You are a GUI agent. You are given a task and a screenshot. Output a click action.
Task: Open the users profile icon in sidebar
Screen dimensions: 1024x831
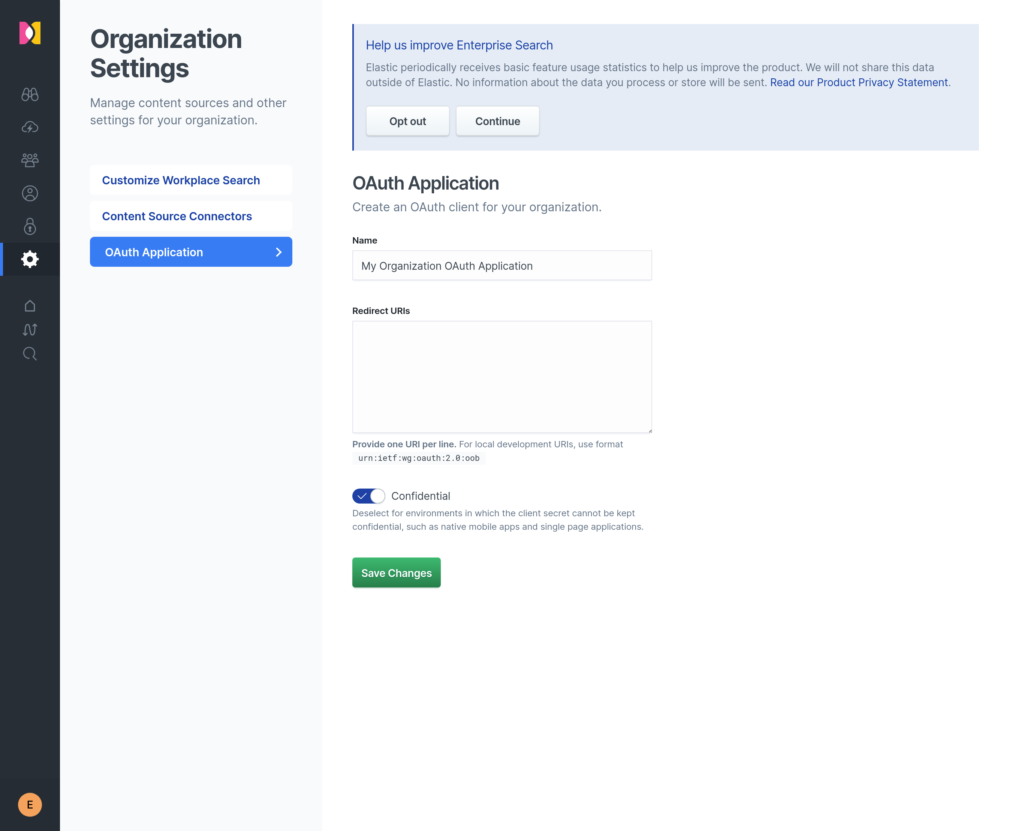(x=30, y=193)
